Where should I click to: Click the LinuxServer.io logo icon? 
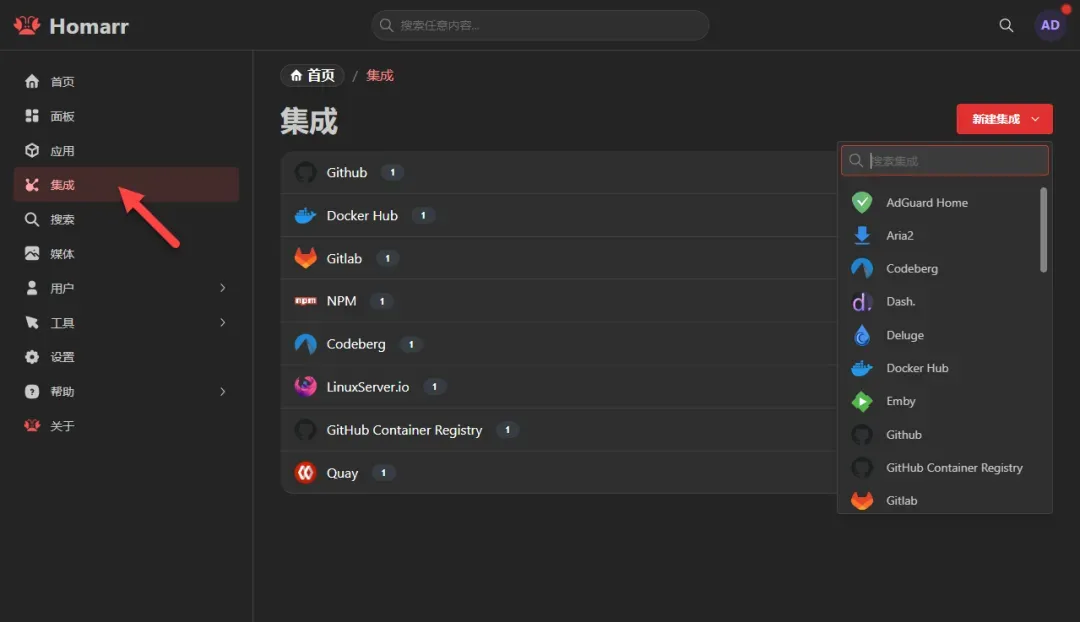coord(305,386)
